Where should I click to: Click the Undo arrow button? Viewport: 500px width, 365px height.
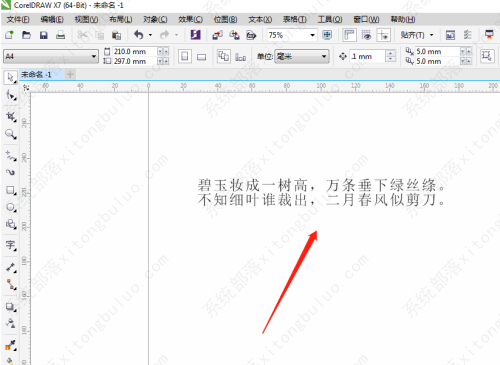pos(139,35)
